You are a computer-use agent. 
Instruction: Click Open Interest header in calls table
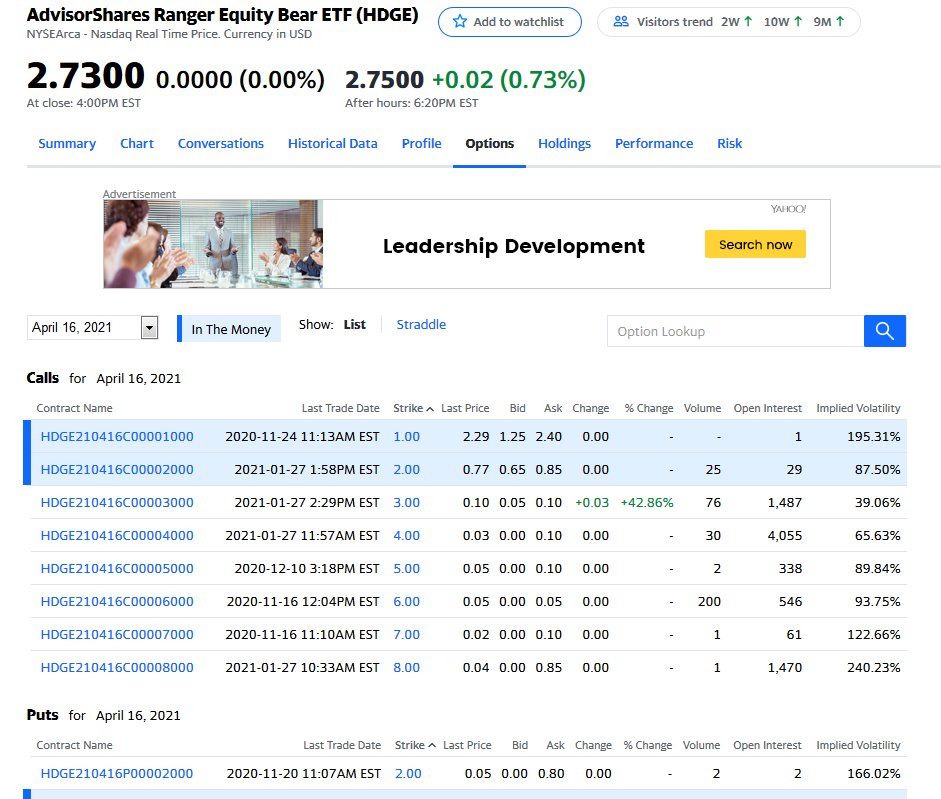pos(768,408)
